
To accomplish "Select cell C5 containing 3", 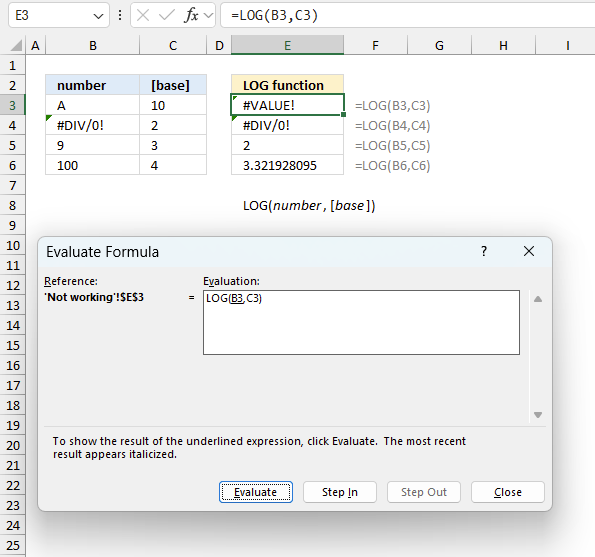I will coord(173,145).
